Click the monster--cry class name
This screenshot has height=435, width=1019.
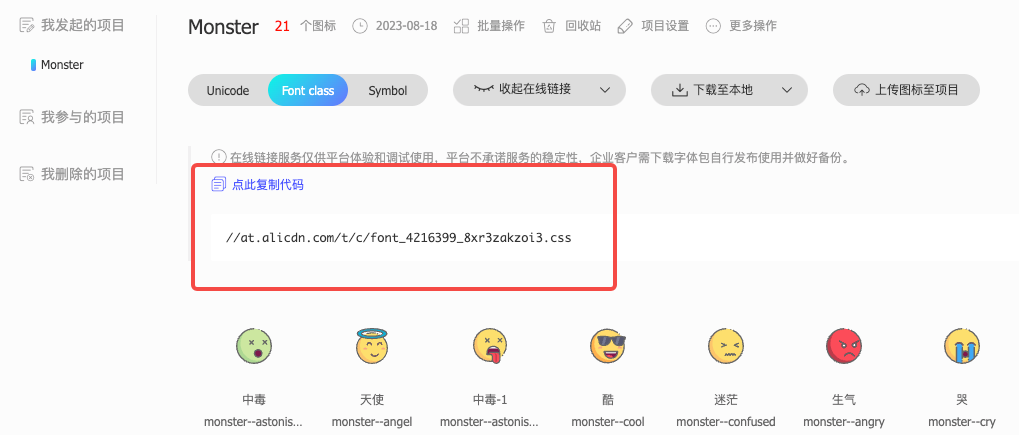tap(962, 422)
